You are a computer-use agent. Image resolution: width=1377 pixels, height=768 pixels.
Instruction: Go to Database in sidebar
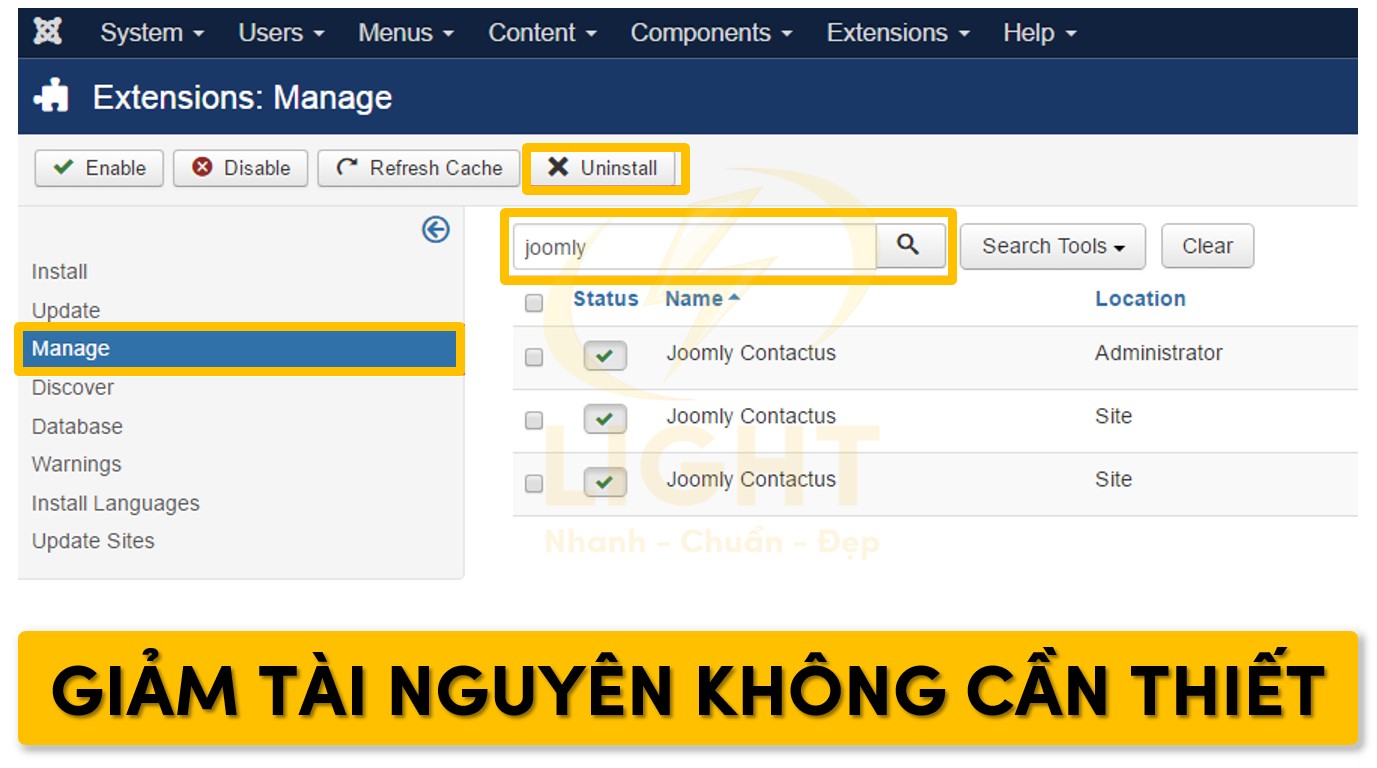pyautogui.click(x=77, y=427)
